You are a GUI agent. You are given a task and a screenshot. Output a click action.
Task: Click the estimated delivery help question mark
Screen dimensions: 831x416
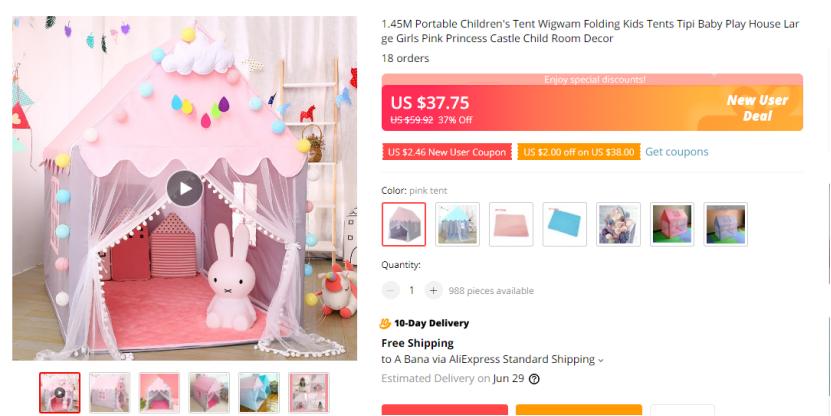pyautogui.click(x=534, y=379)
